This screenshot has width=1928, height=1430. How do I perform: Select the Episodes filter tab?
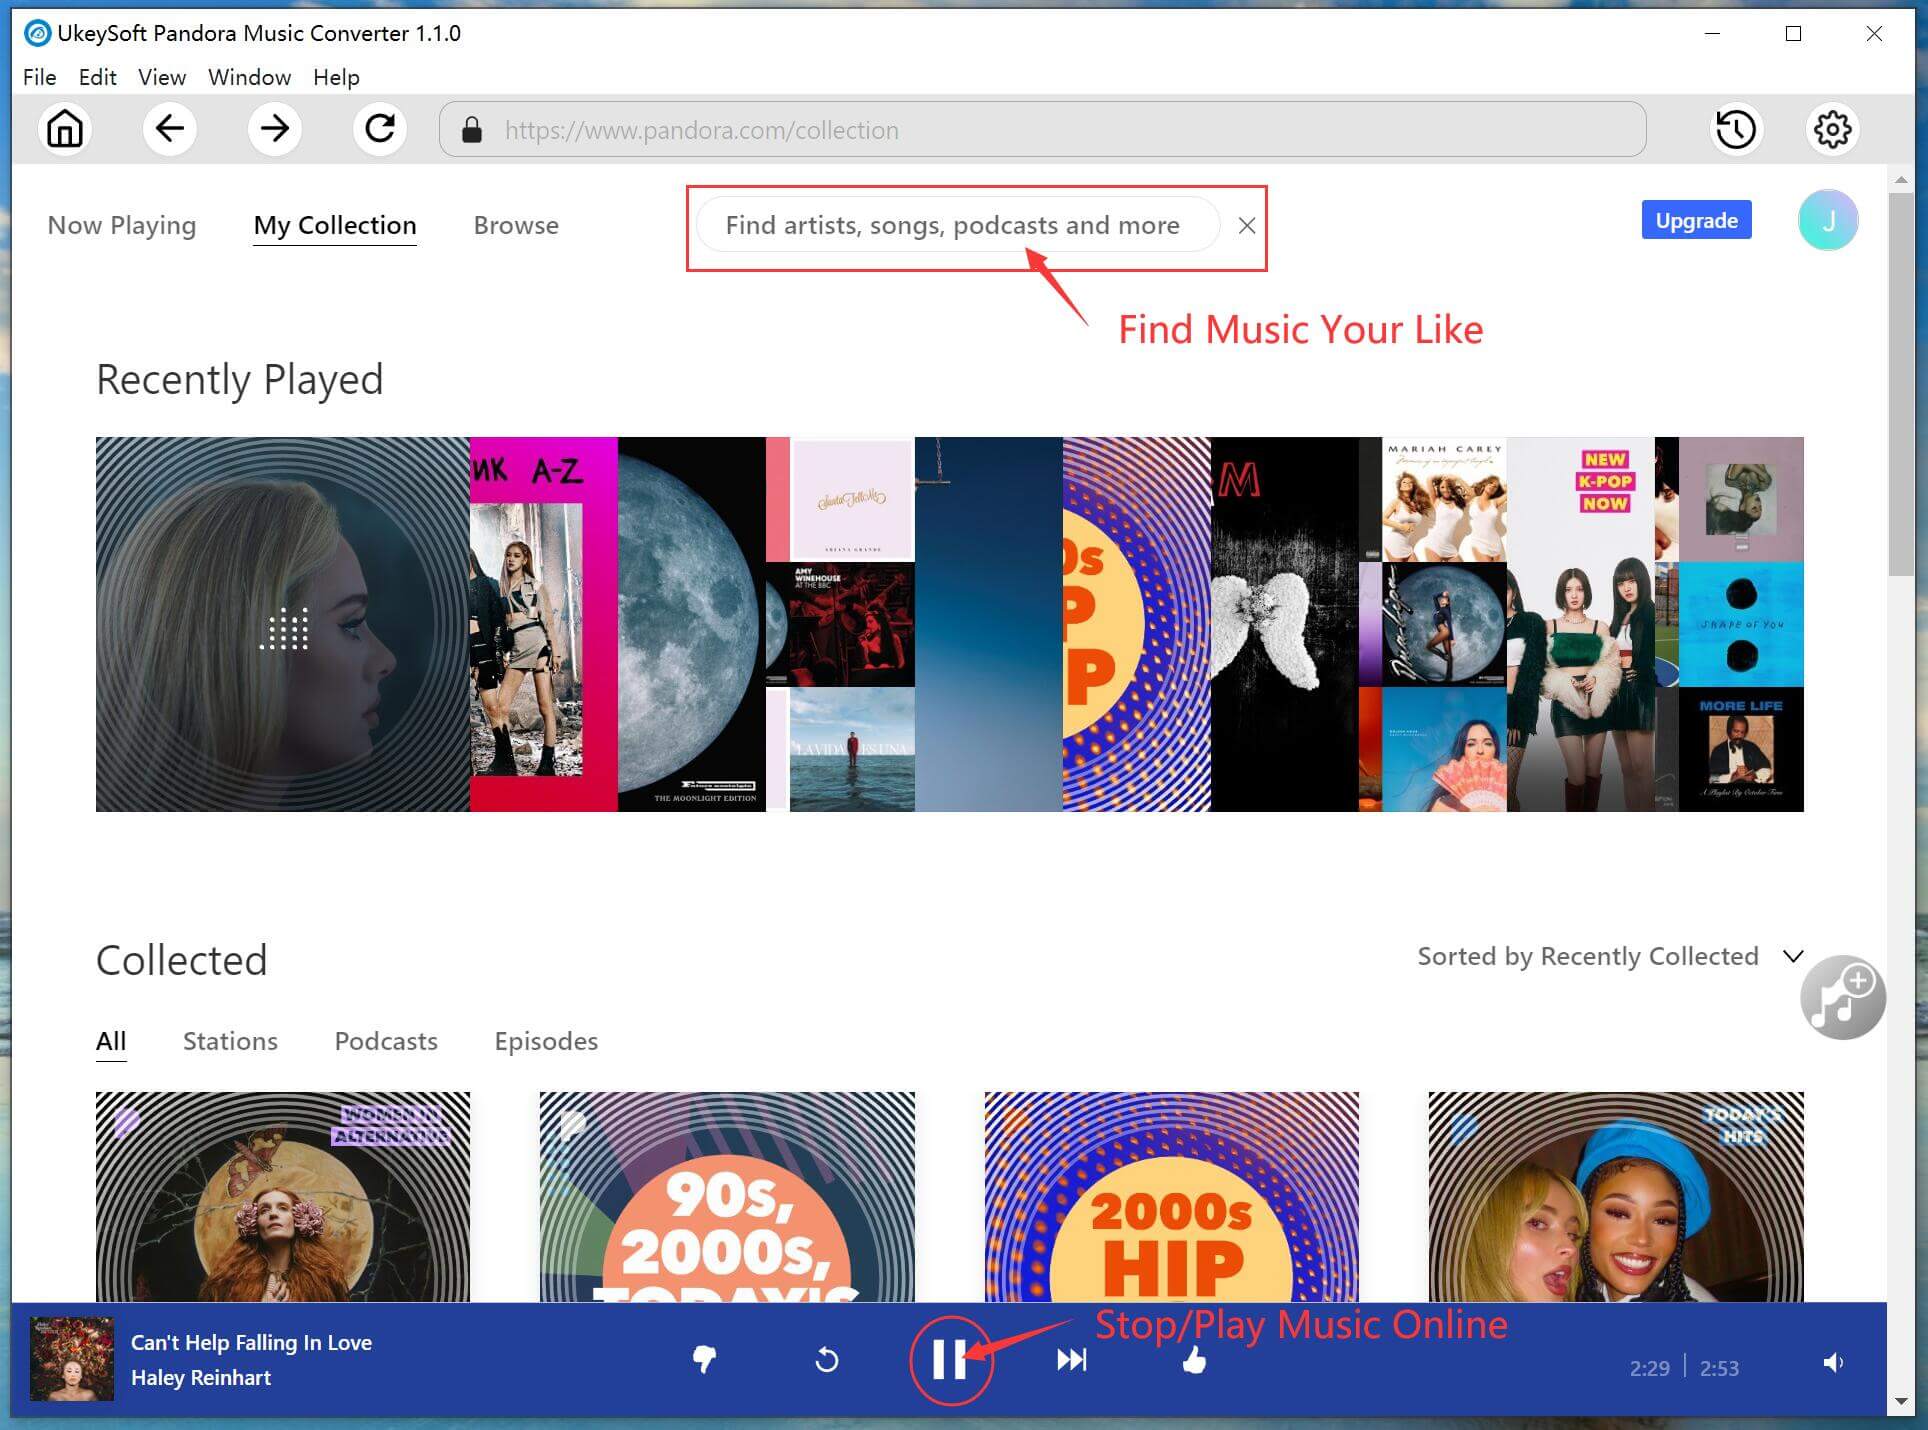pos(545,1041)
